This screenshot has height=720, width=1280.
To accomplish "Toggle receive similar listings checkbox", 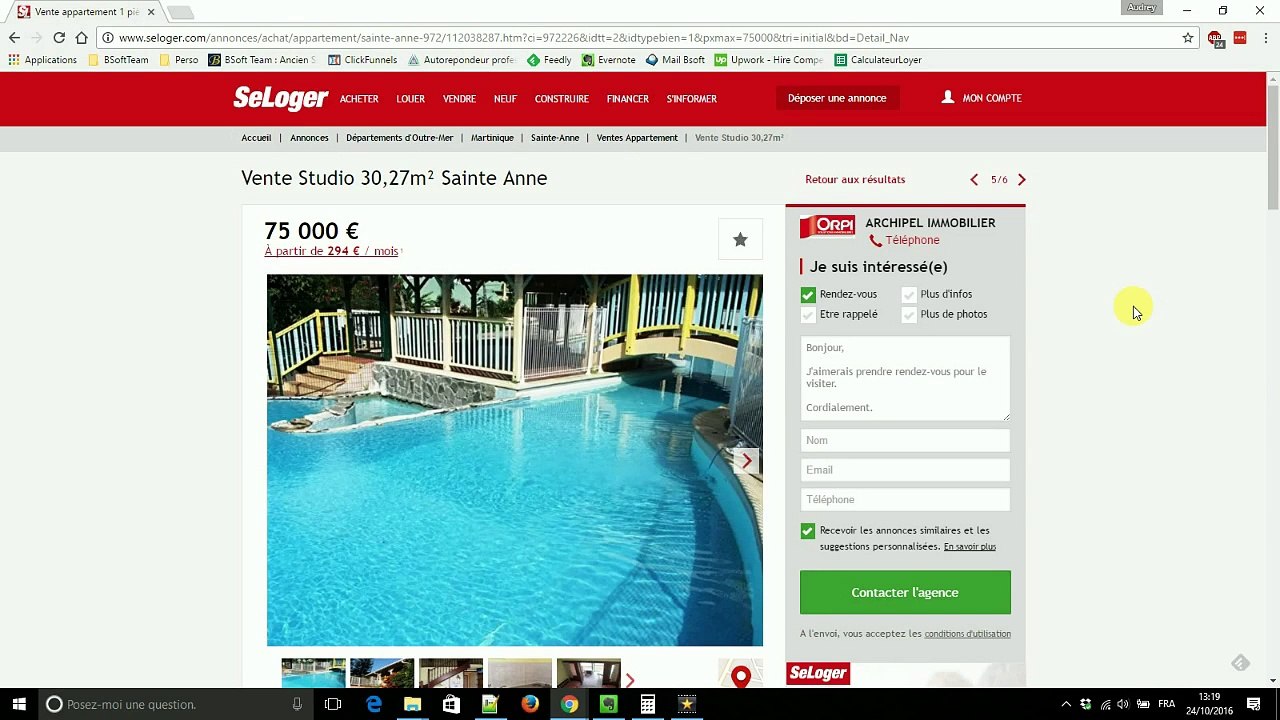I will click(808, 531).
